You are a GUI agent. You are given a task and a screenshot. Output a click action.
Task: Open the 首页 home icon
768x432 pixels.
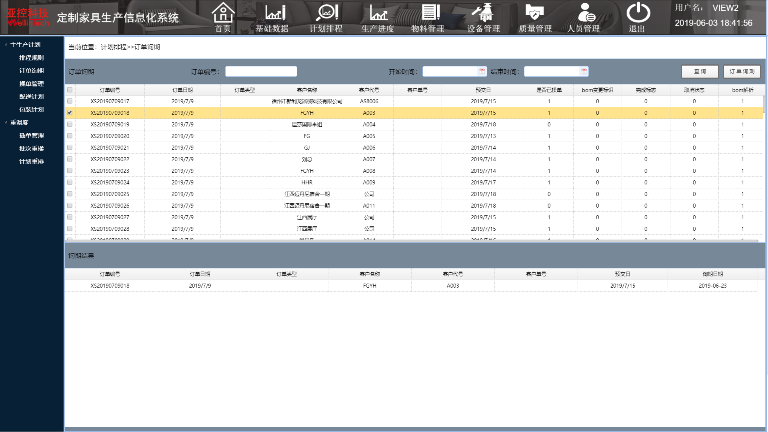point(223,12)
